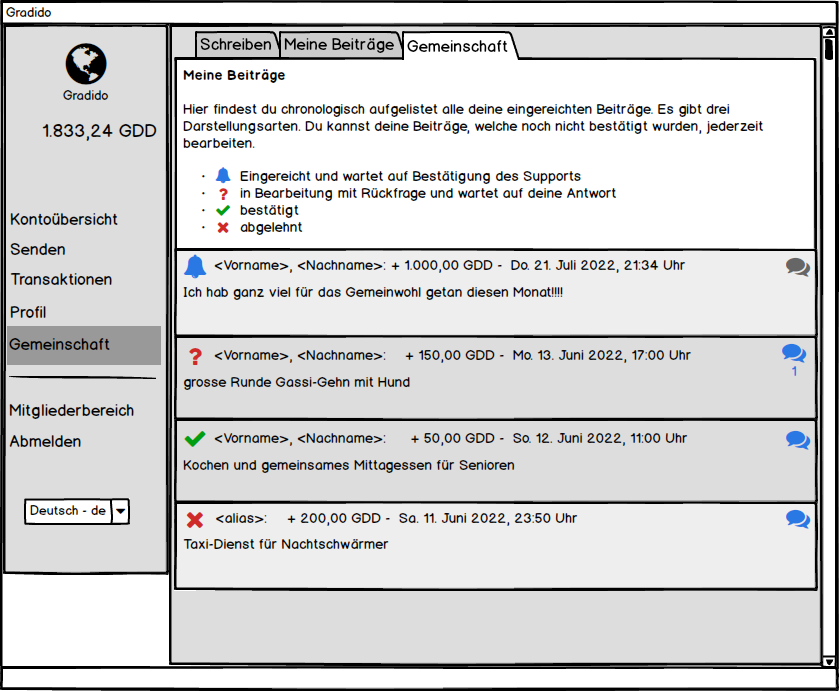Viewport: 839px width, 691px height.
Task: Go to the Senden page
Action: click(38, 249)
